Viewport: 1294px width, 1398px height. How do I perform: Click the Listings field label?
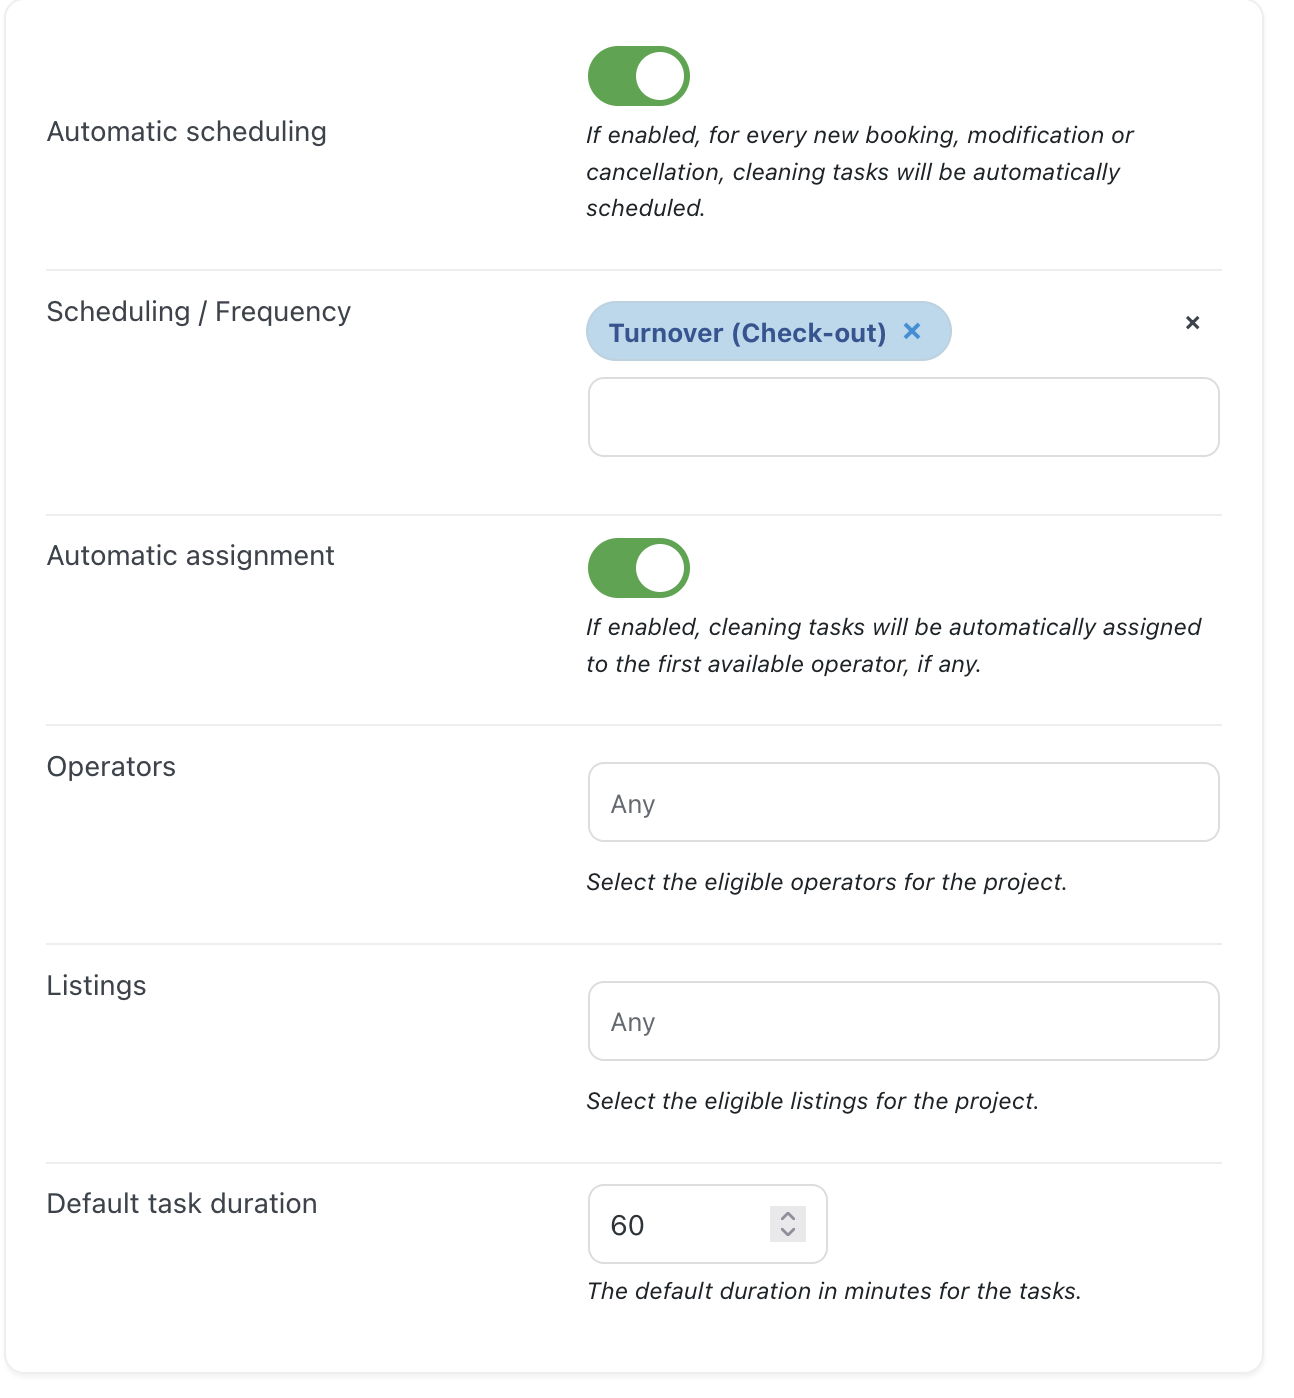96,986
